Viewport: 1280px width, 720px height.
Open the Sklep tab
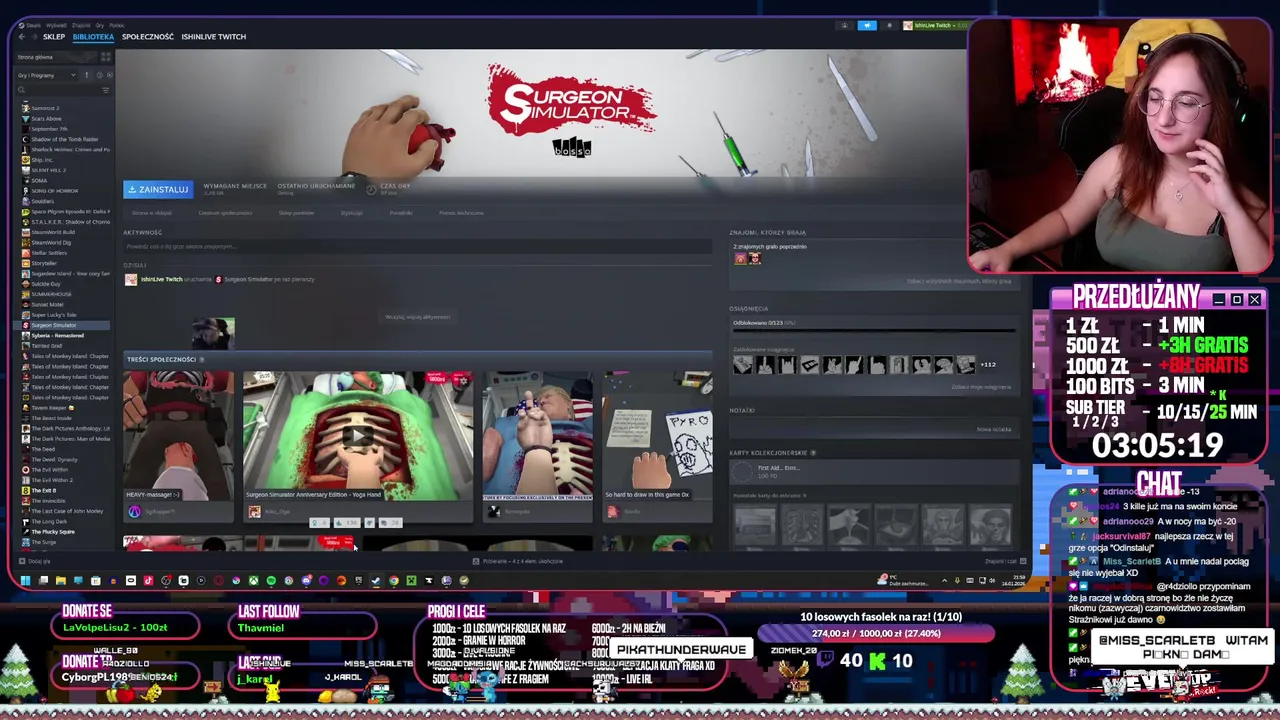(x=54, y=37)
